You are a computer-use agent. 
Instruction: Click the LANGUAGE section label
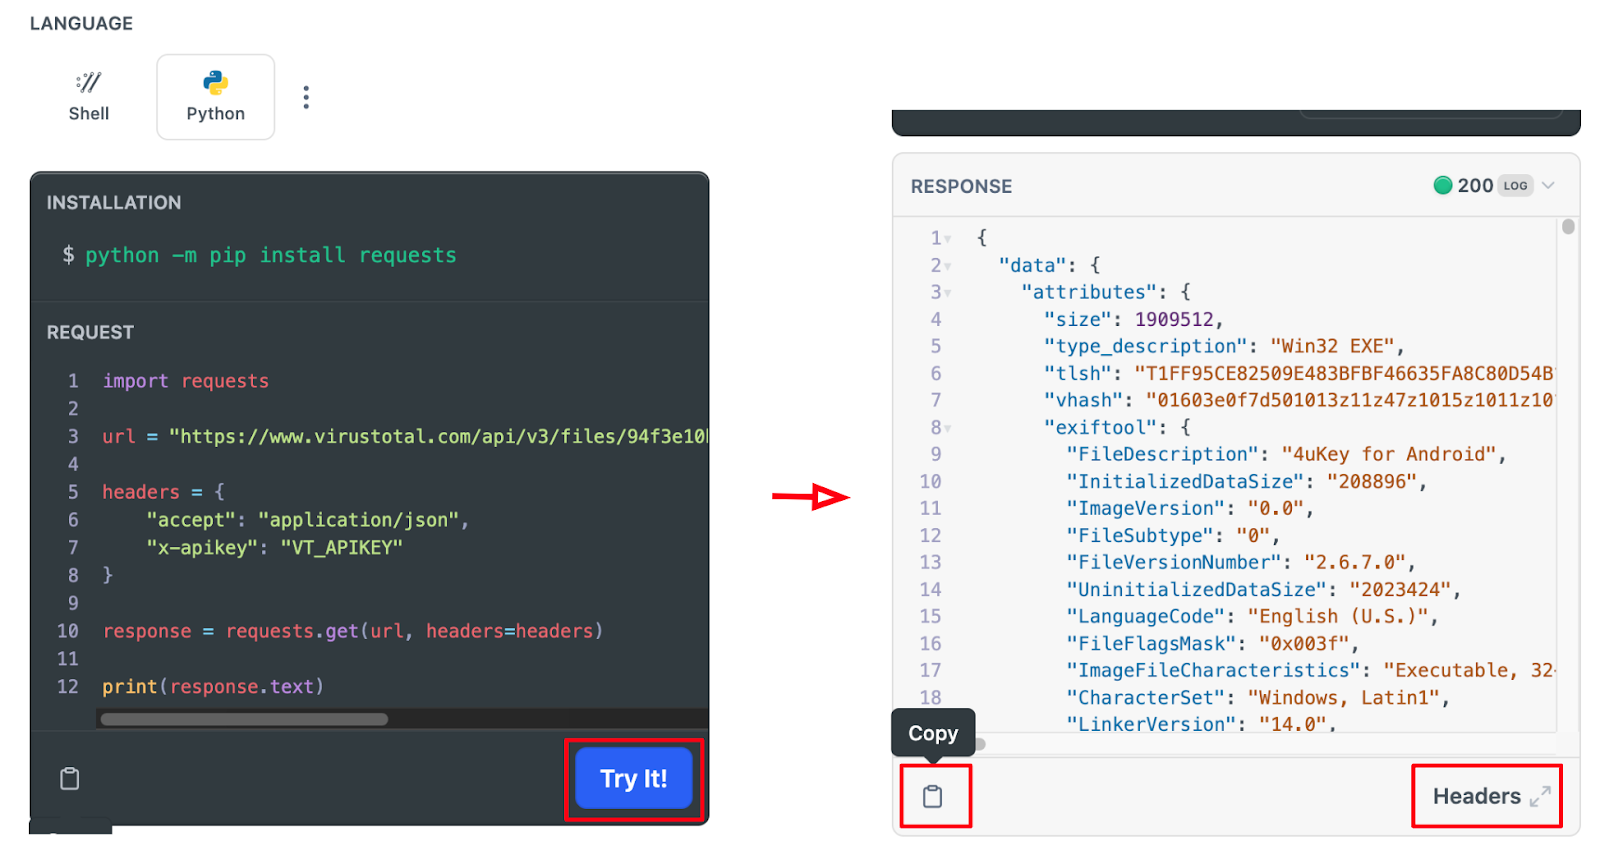(x=81, y=23)
